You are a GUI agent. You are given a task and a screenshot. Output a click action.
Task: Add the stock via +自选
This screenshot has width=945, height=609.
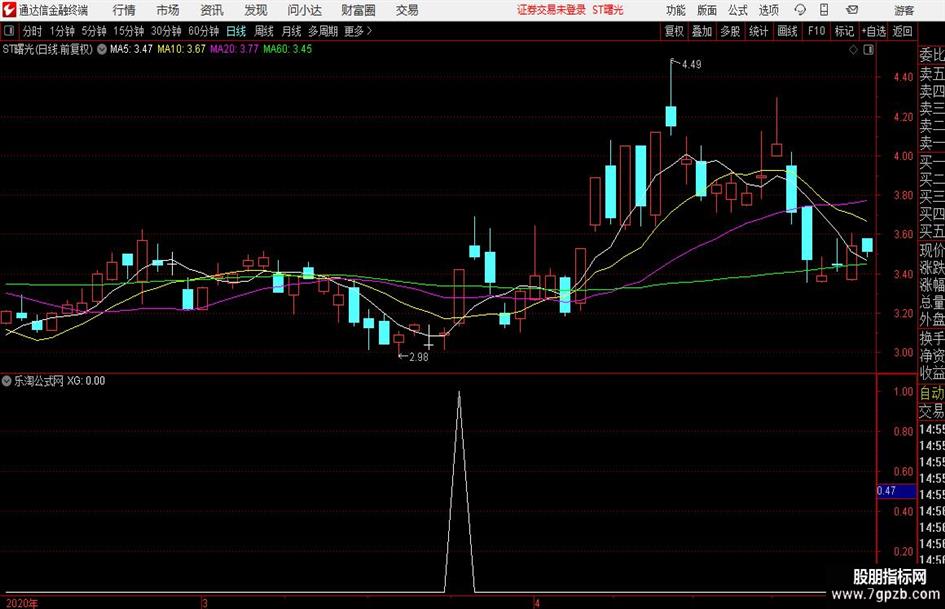coord(873,31)
